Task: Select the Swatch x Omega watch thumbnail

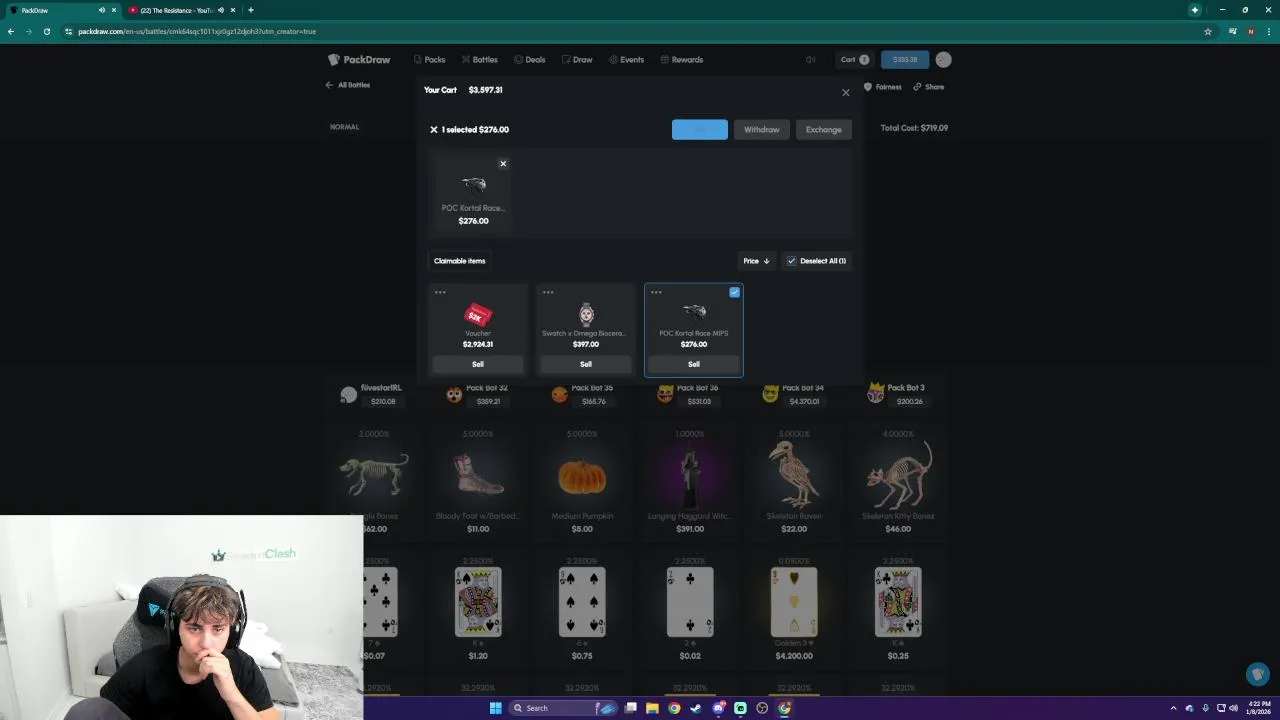Action: [586, 314]
